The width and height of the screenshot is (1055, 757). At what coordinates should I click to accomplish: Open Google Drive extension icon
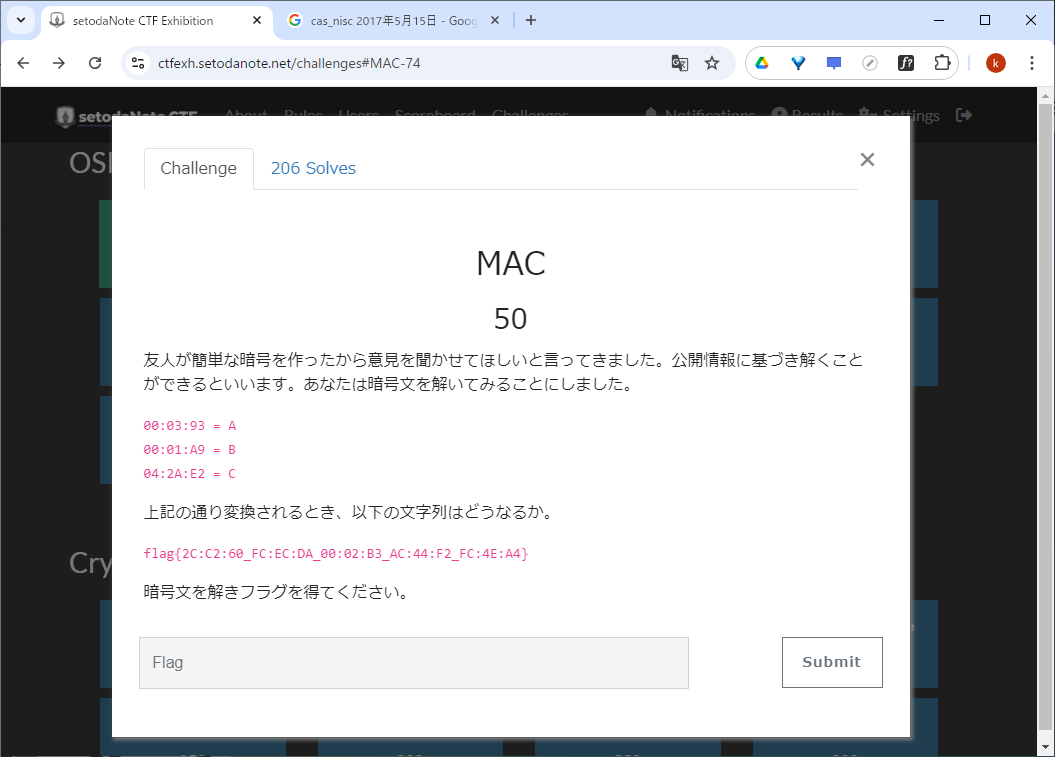(x=762, y=63)
